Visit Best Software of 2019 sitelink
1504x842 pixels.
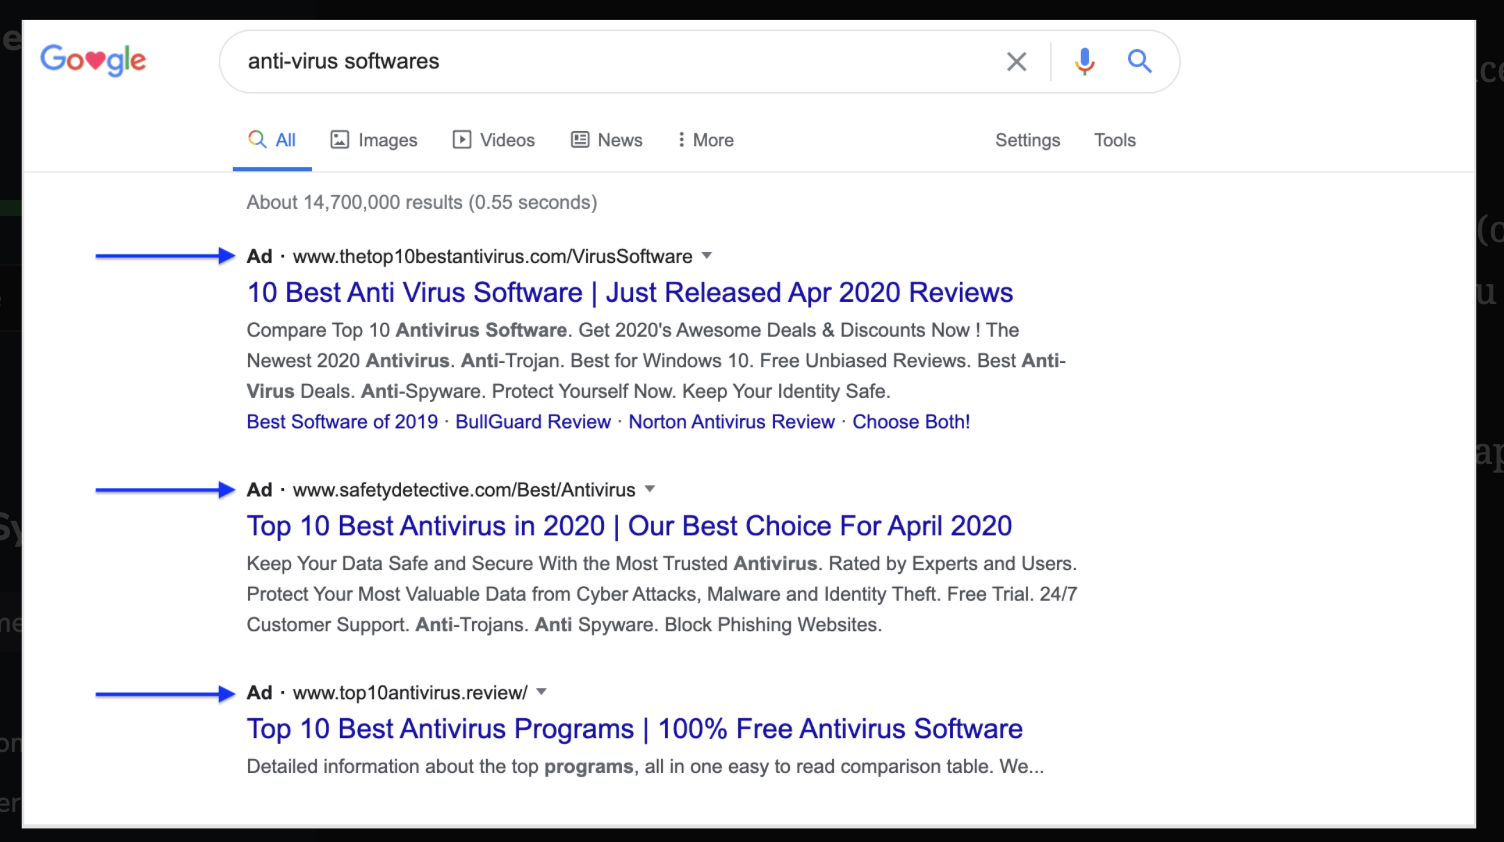click(343, 422)
